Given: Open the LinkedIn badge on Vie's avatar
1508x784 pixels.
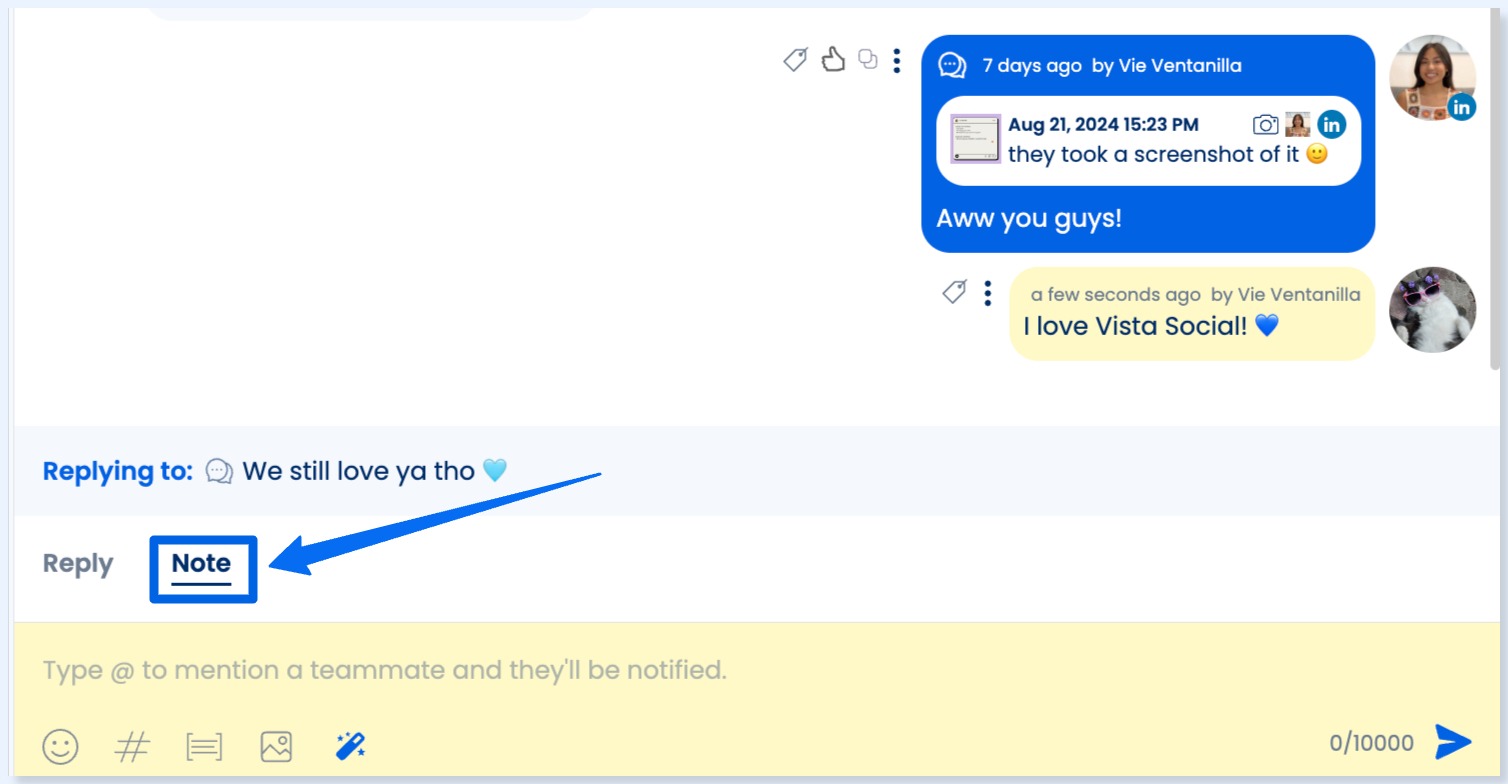Looking at the screenshot, I should 1462,107.
